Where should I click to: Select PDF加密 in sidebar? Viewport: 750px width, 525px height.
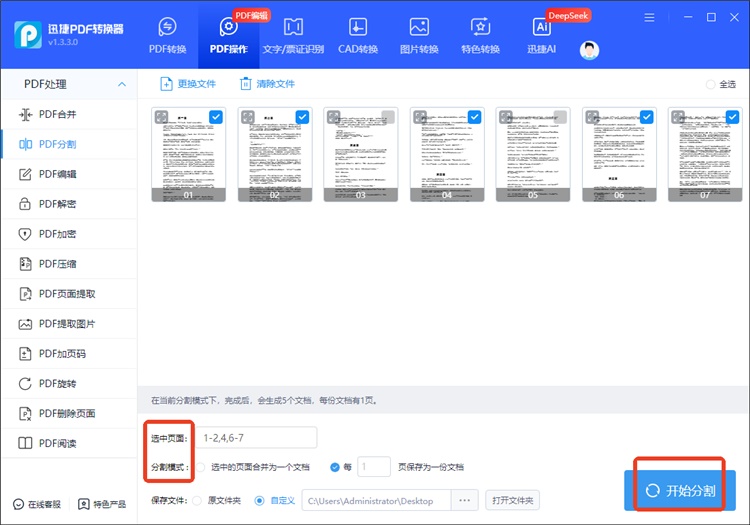[69, 234]
